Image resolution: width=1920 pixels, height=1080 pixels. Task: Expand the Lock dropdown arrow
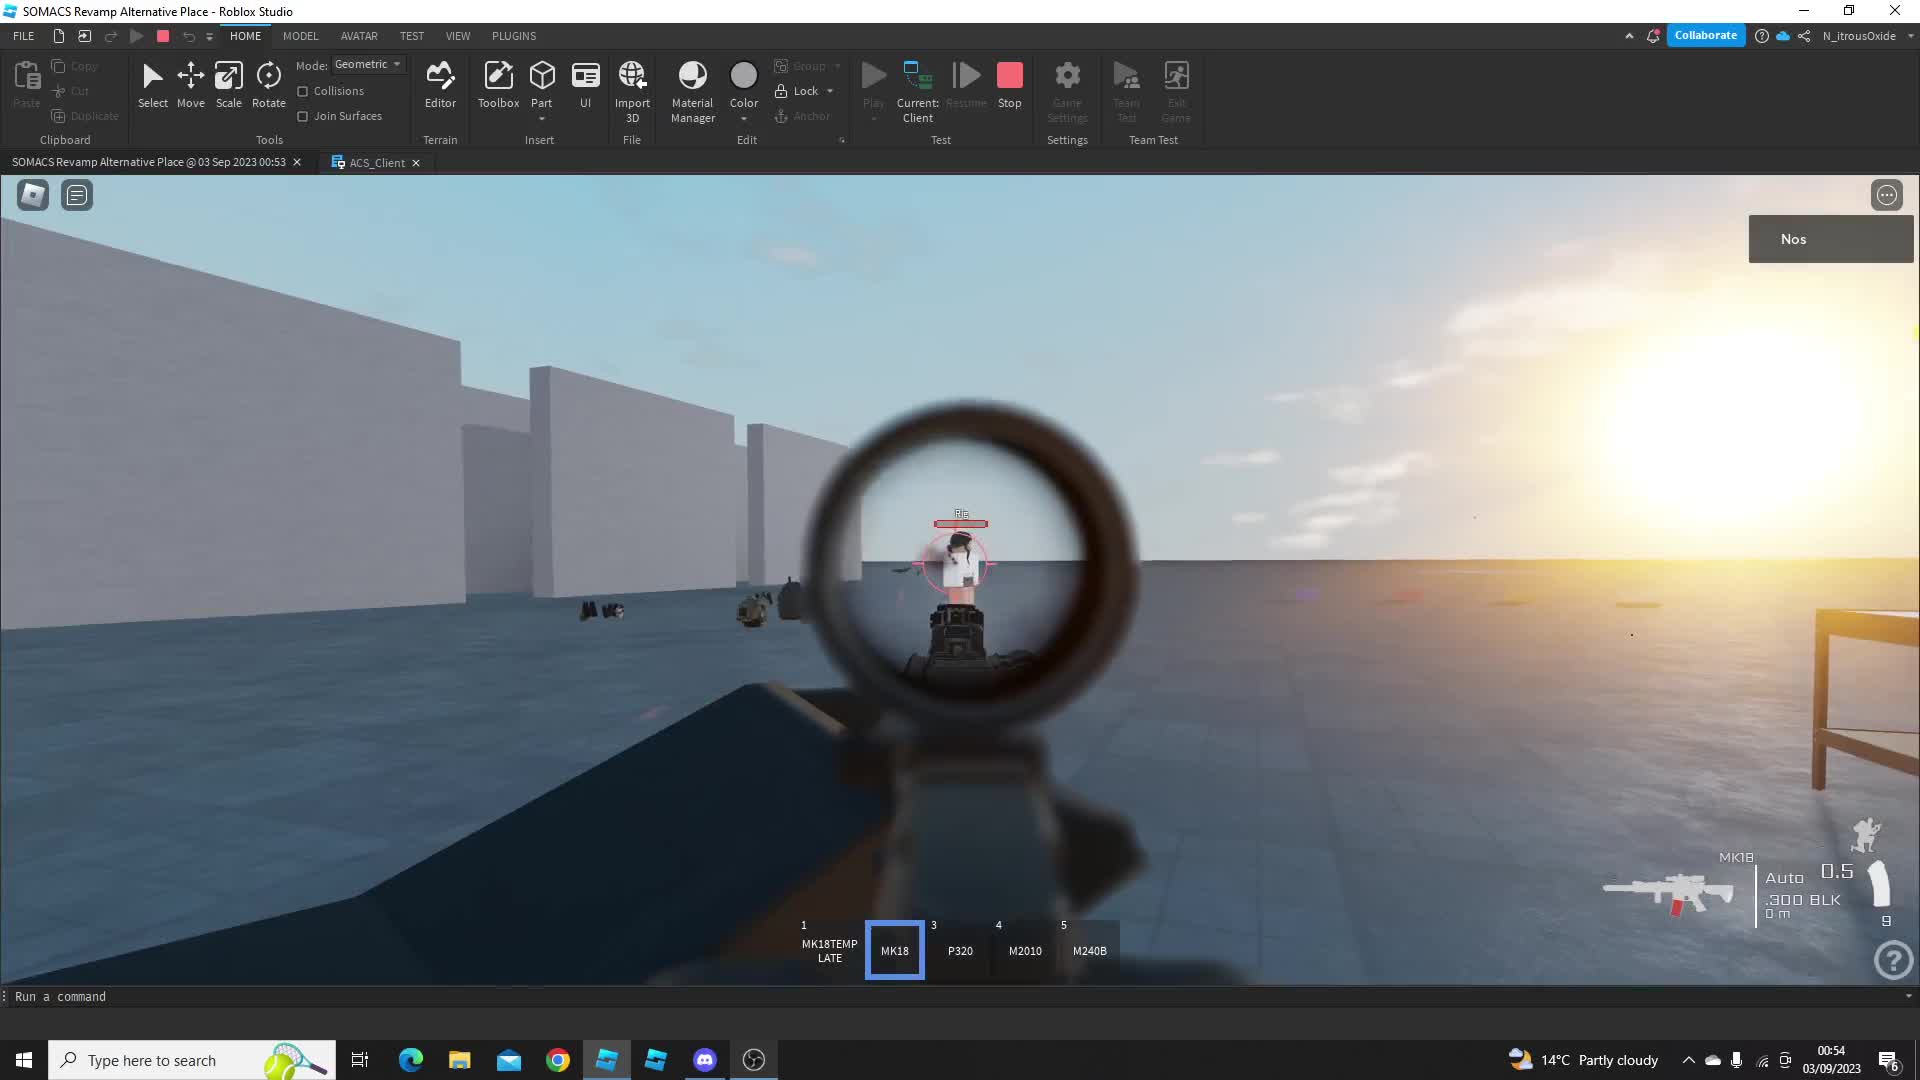[x=831, y=91]
